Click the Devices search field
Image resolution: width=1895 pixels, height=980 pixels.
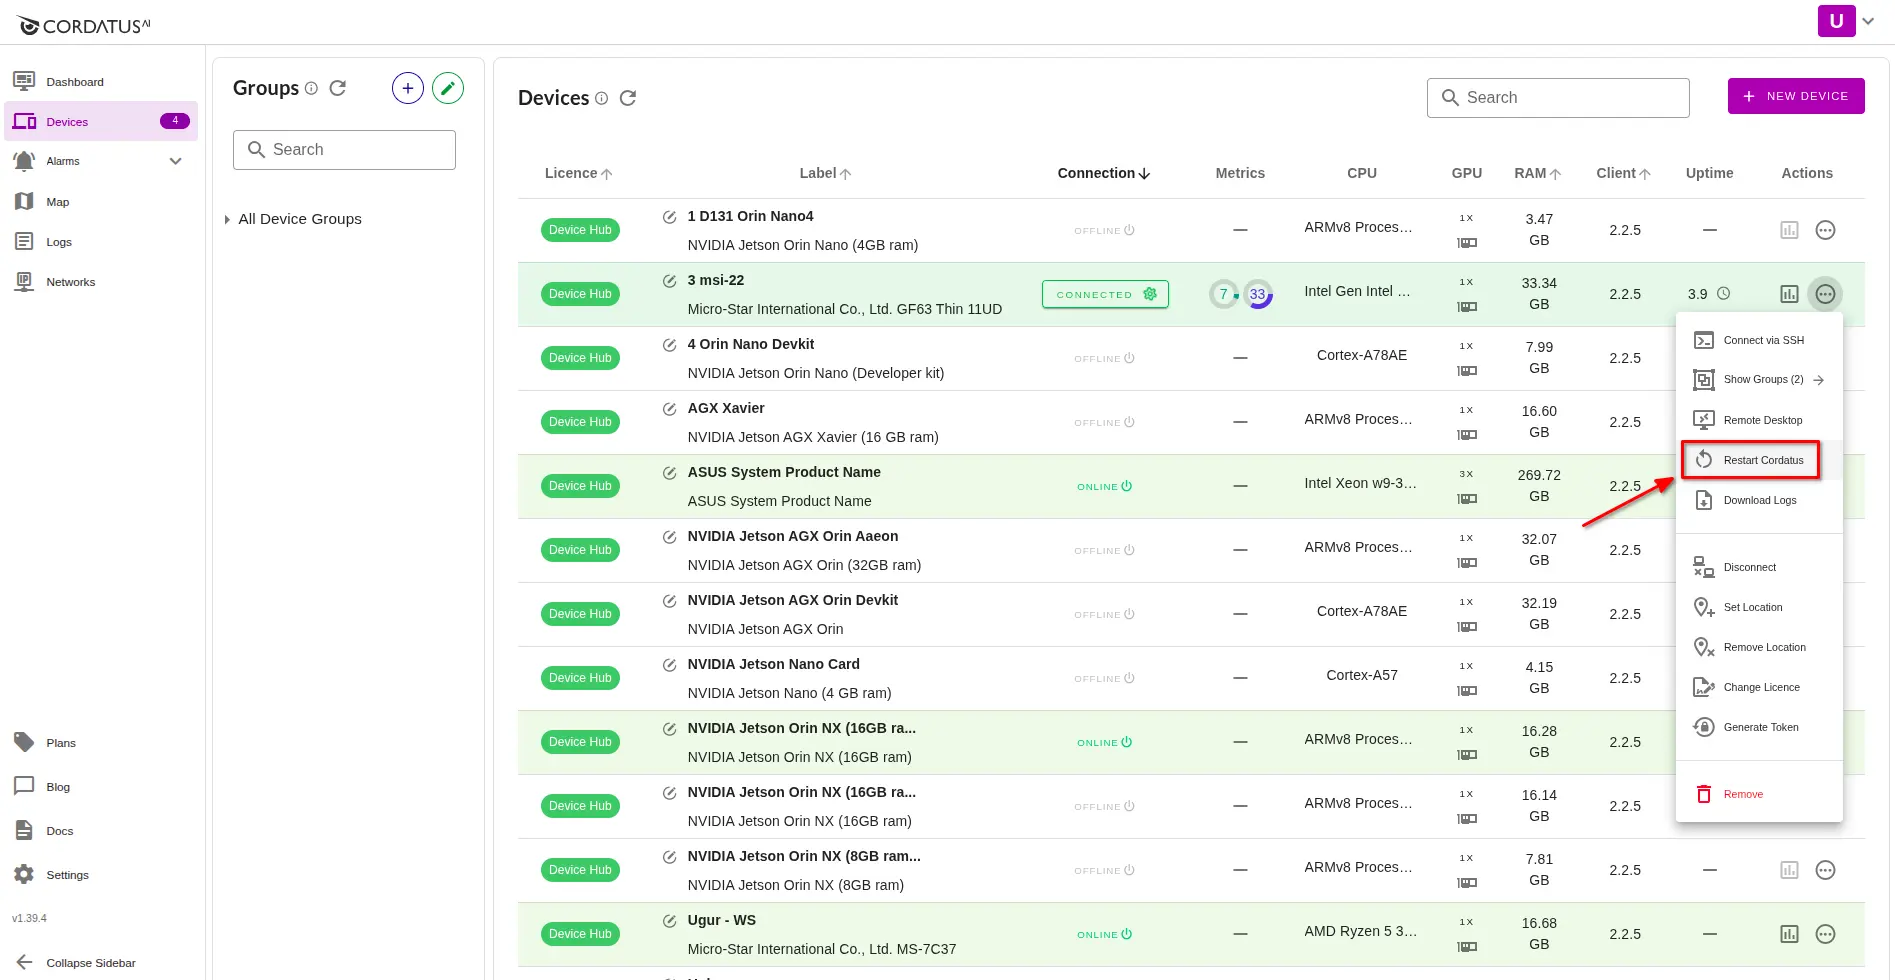coord(1557,97)
